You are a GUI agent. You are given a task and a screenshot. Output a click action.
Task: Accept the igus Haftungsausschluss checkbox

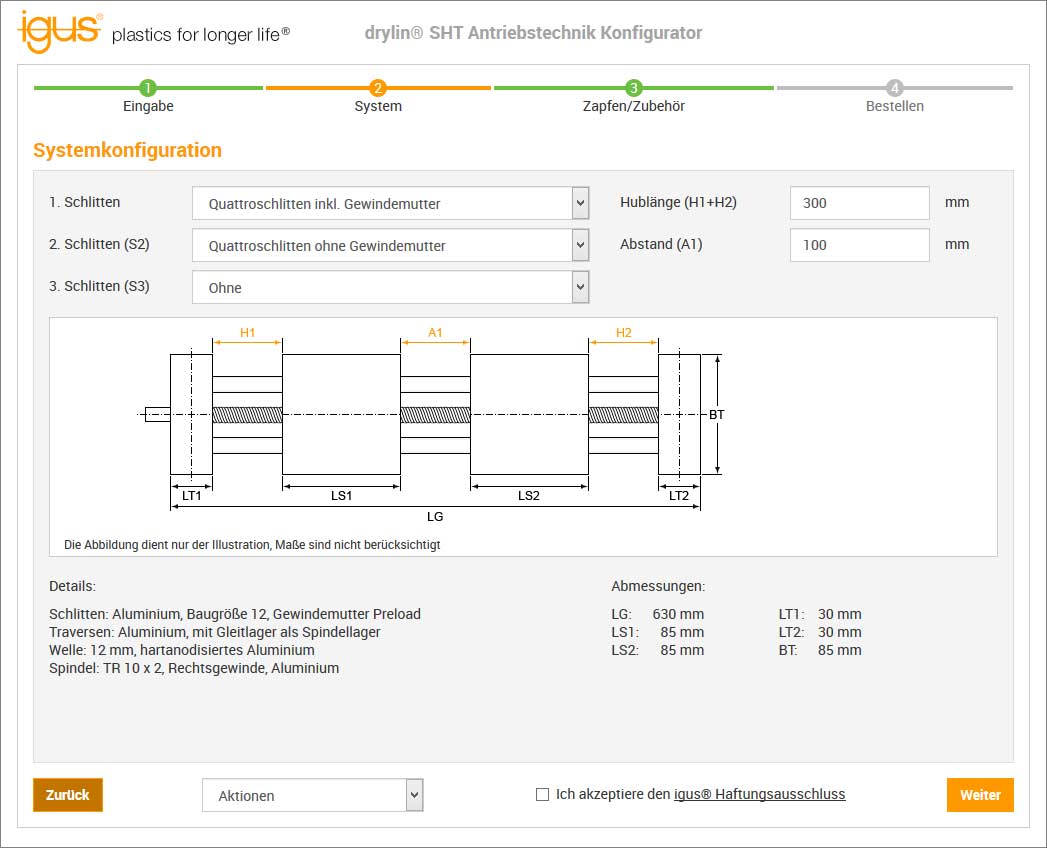(x=542, y=795)
